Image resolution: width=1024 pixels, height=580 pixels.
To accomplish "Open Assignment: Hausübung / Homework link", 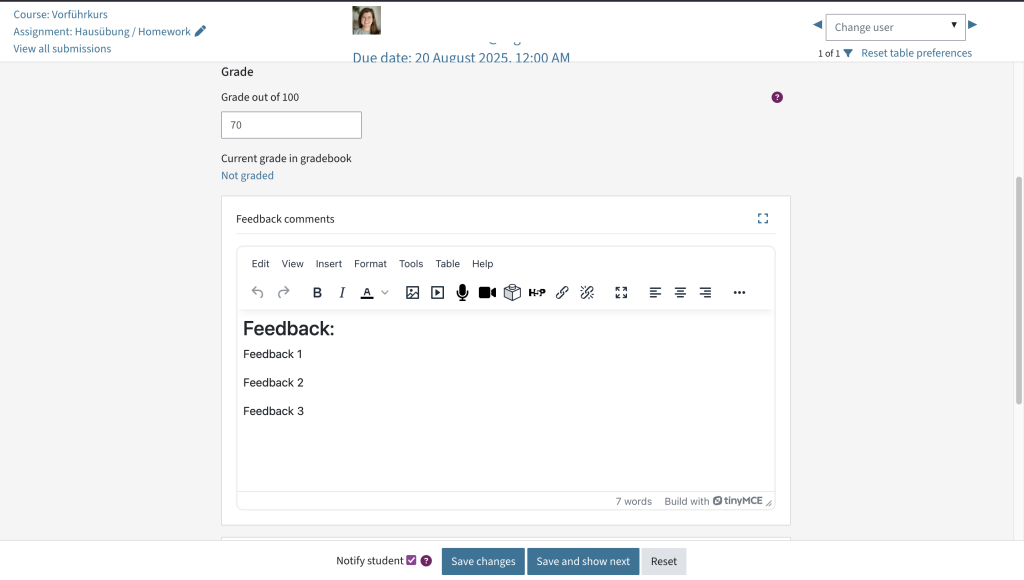I will click(102, 31).
